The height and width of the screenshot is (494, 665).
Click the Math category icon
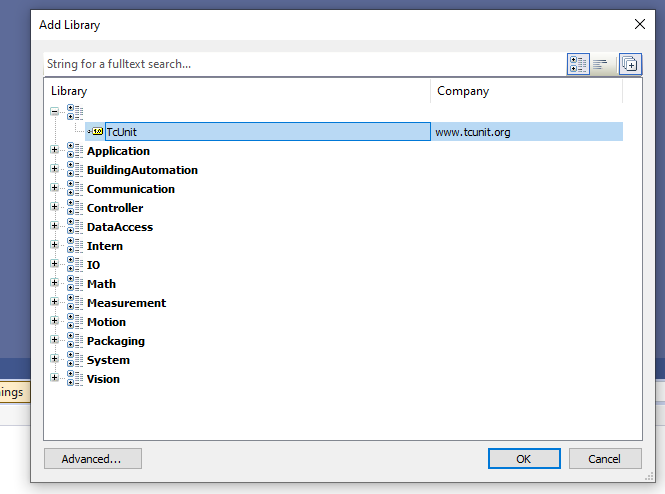click(75, 284)
